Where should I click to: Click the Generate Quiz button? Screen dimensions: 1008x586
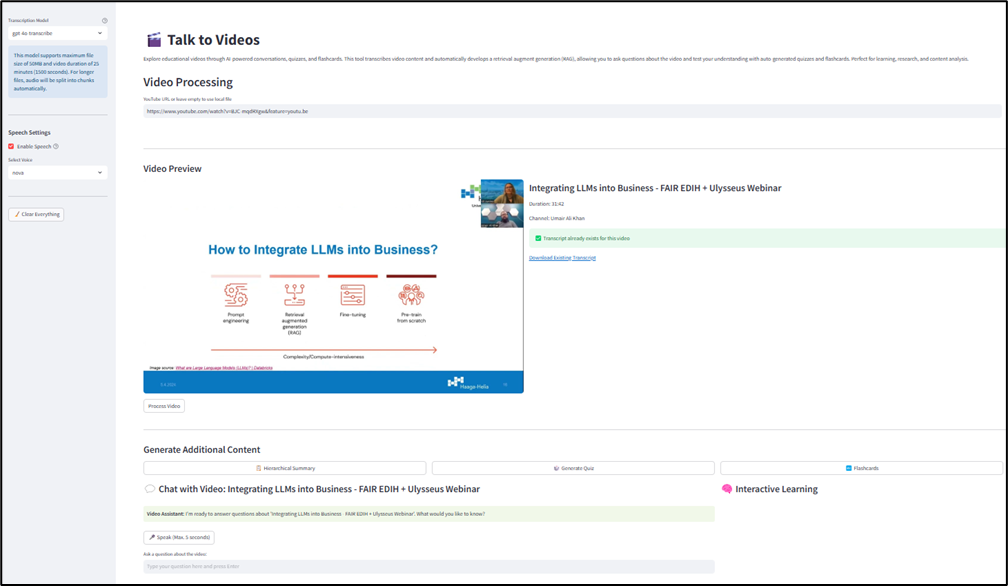573,468
